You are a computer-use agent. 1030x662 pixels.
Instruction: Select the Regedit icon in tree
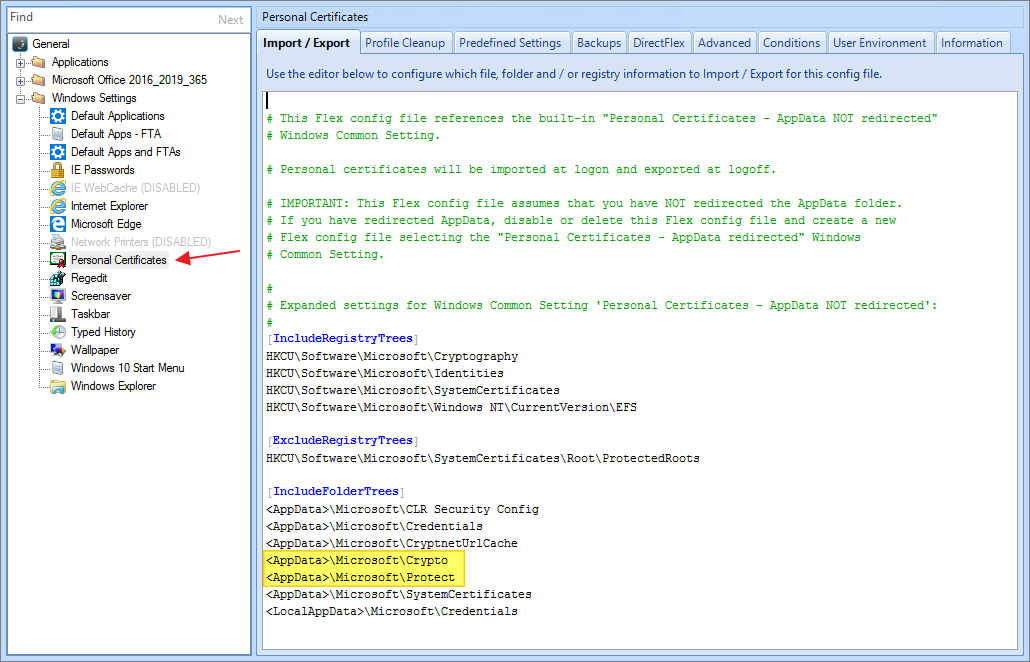pos(58,278)
